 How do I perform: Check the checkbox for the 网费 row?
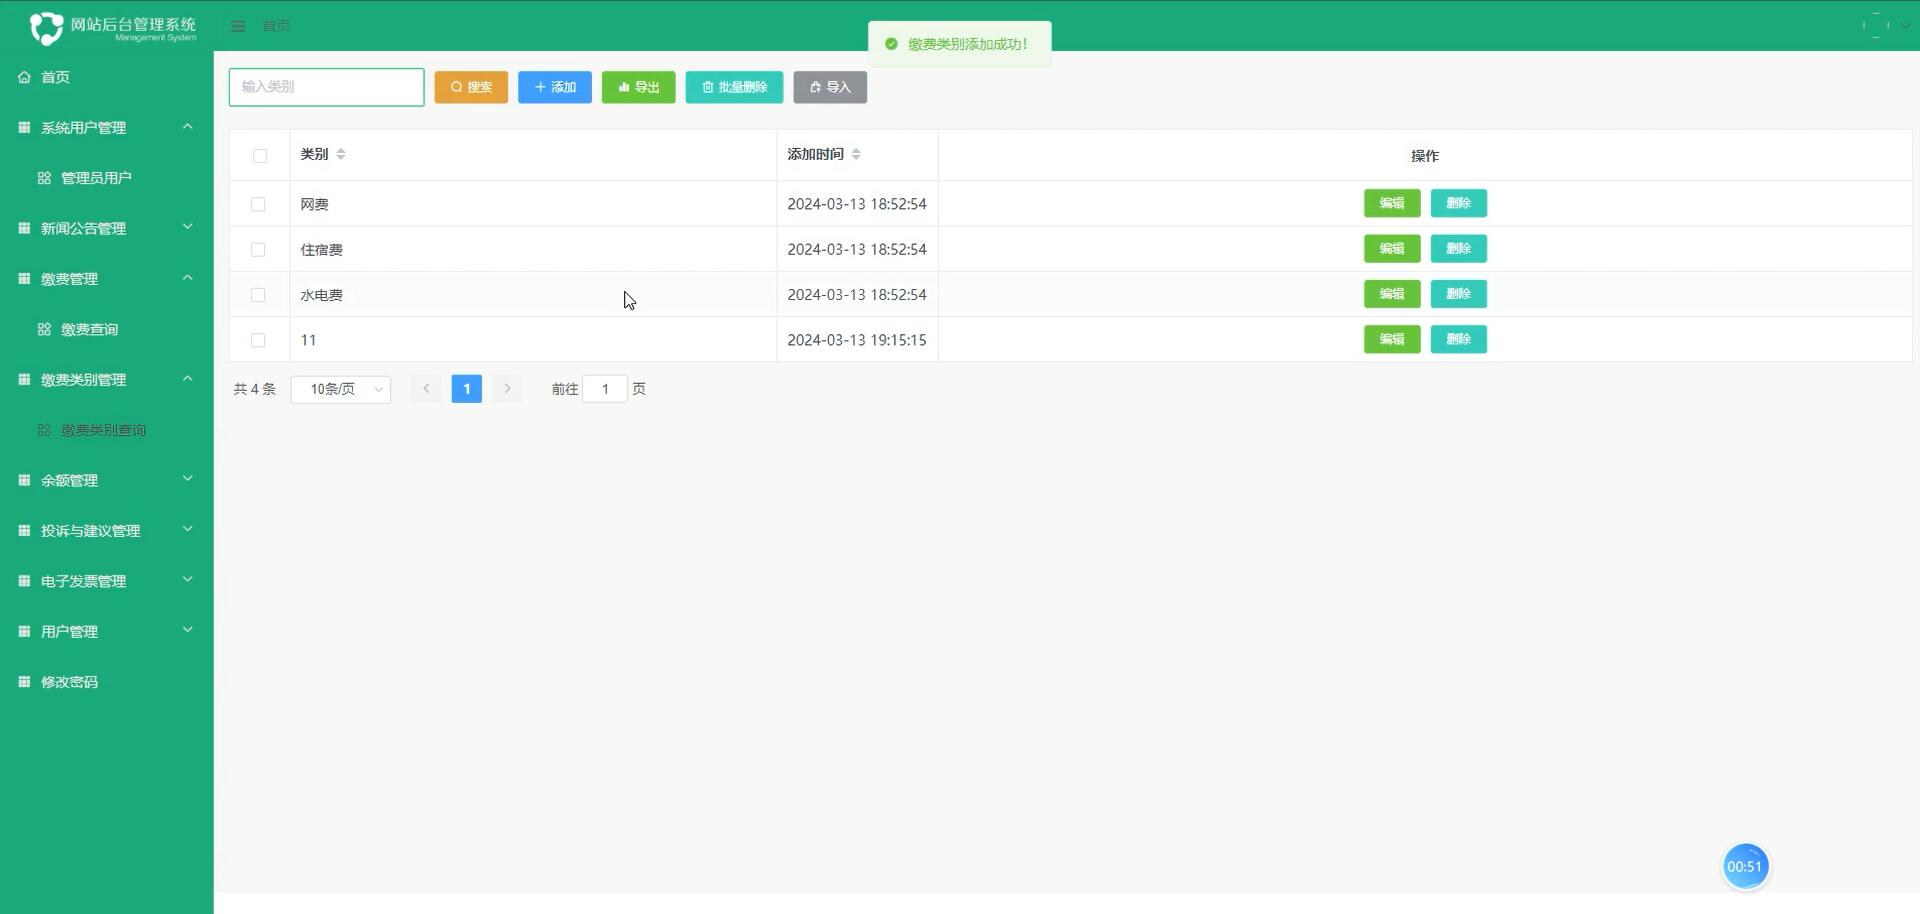[x=258, y=204]
